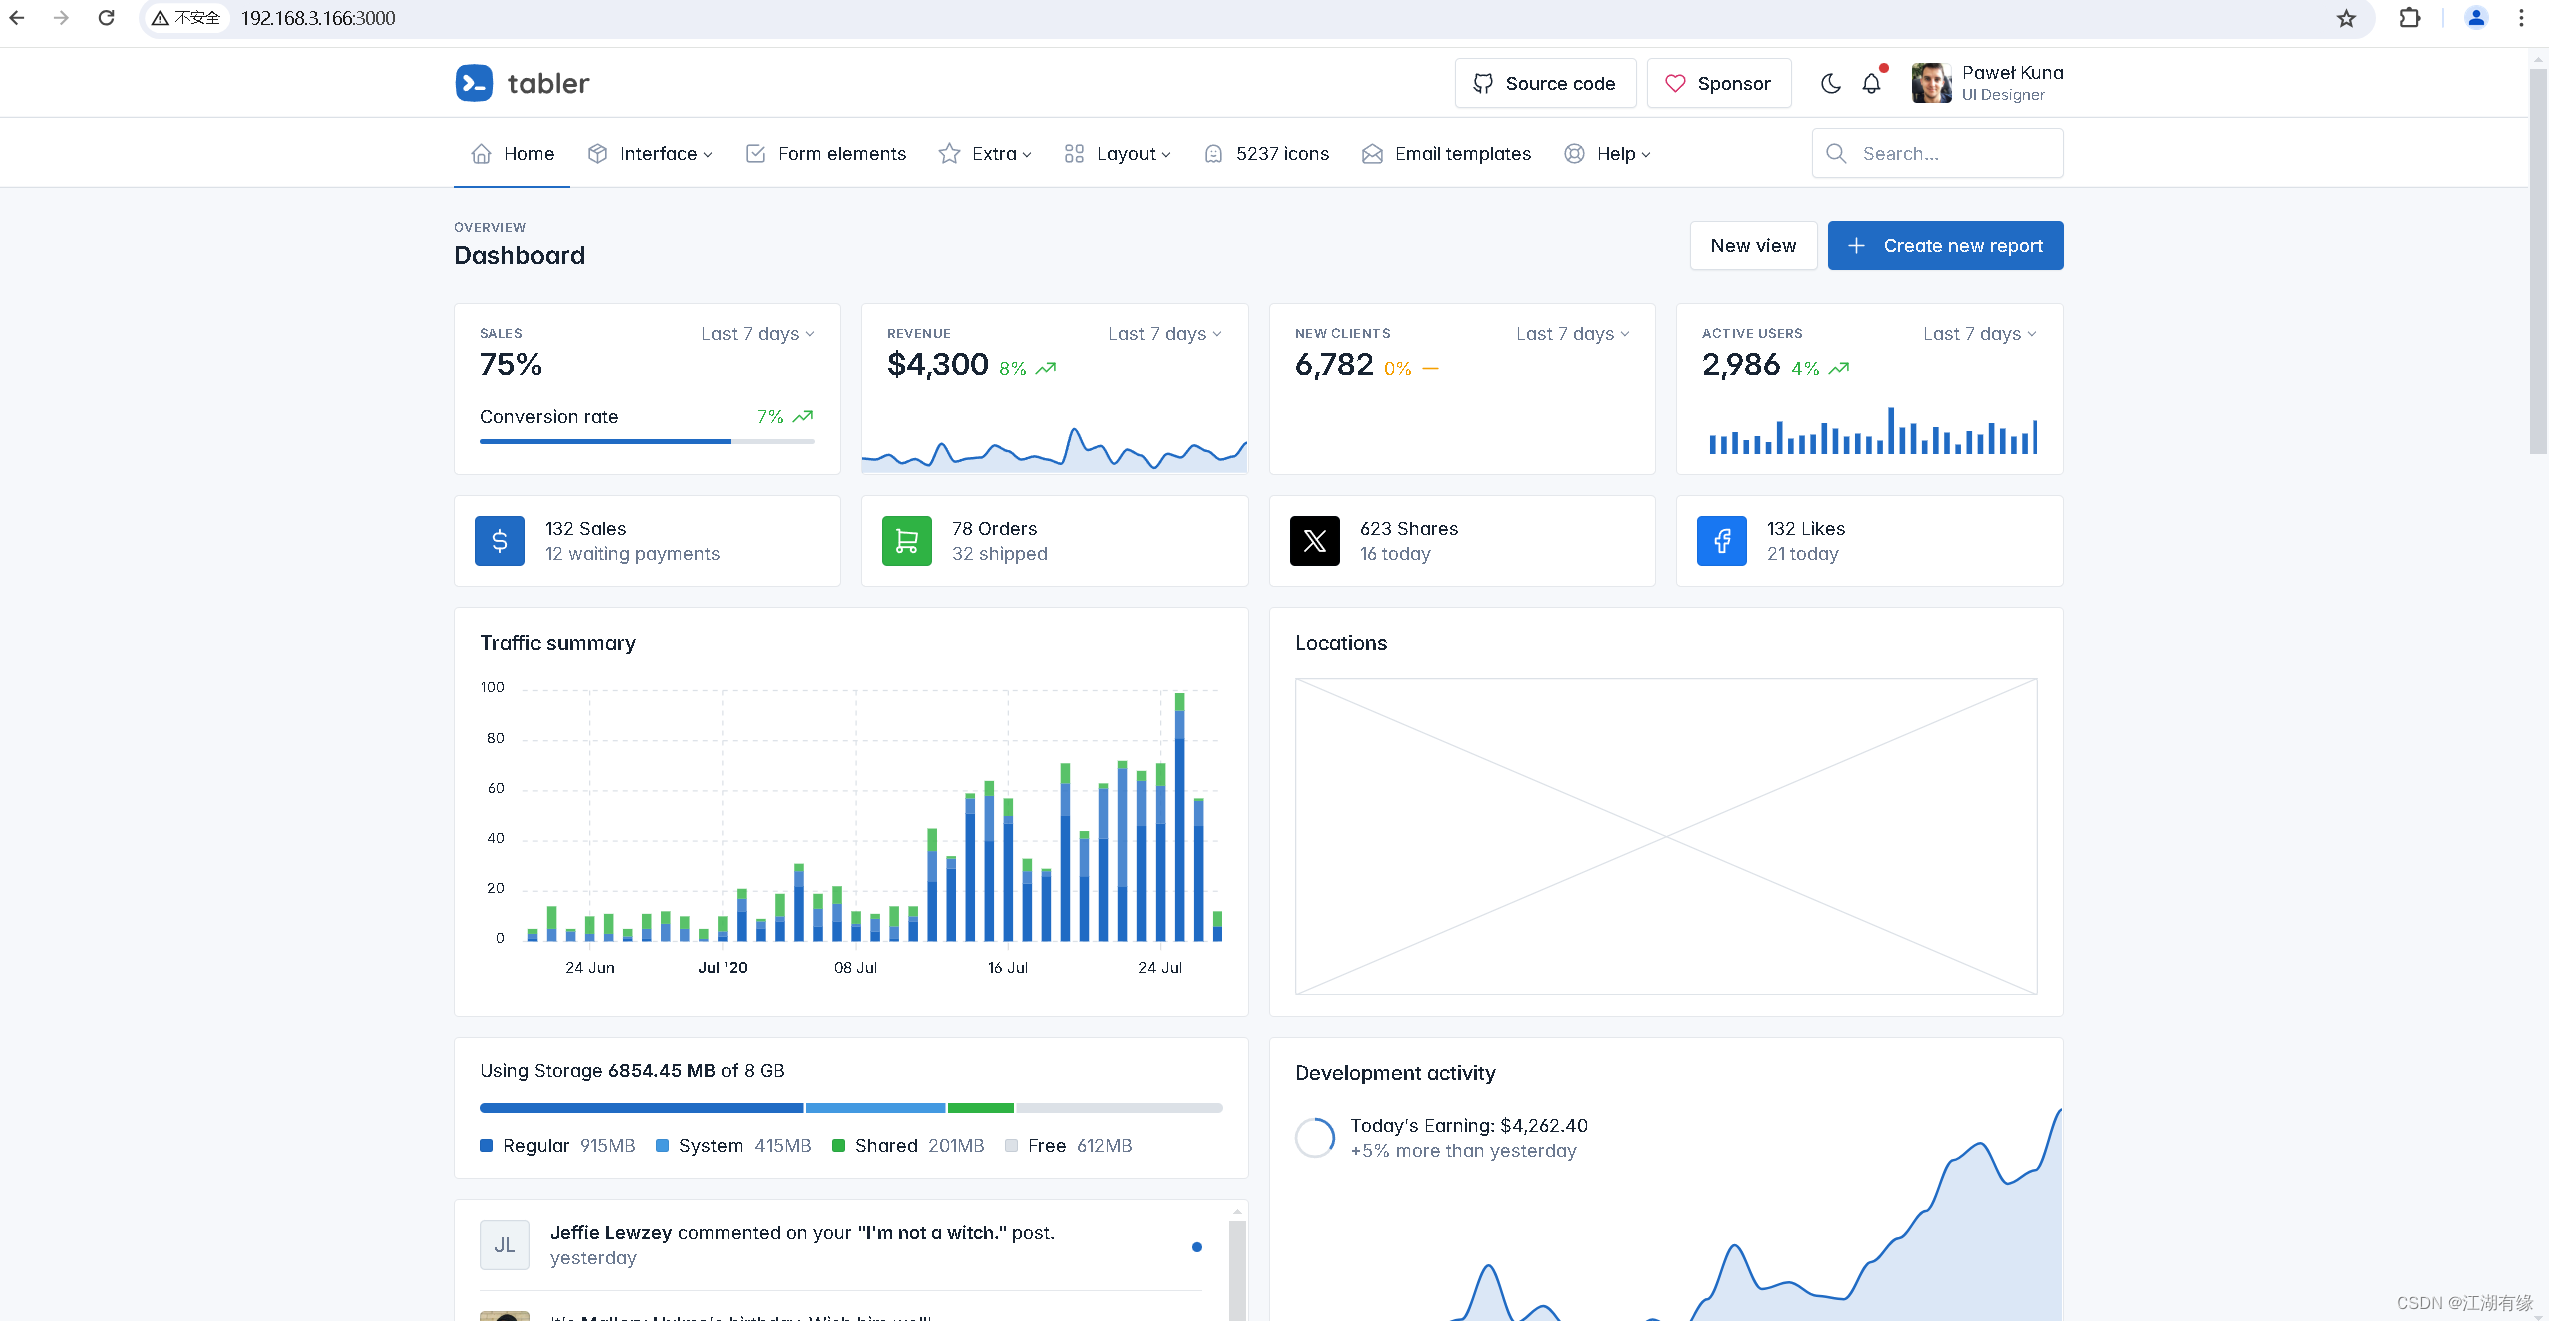This screenshot has height=1321, width=2549.
Task: Click the Active Users bar chart
Action: tap(1872, 430)
